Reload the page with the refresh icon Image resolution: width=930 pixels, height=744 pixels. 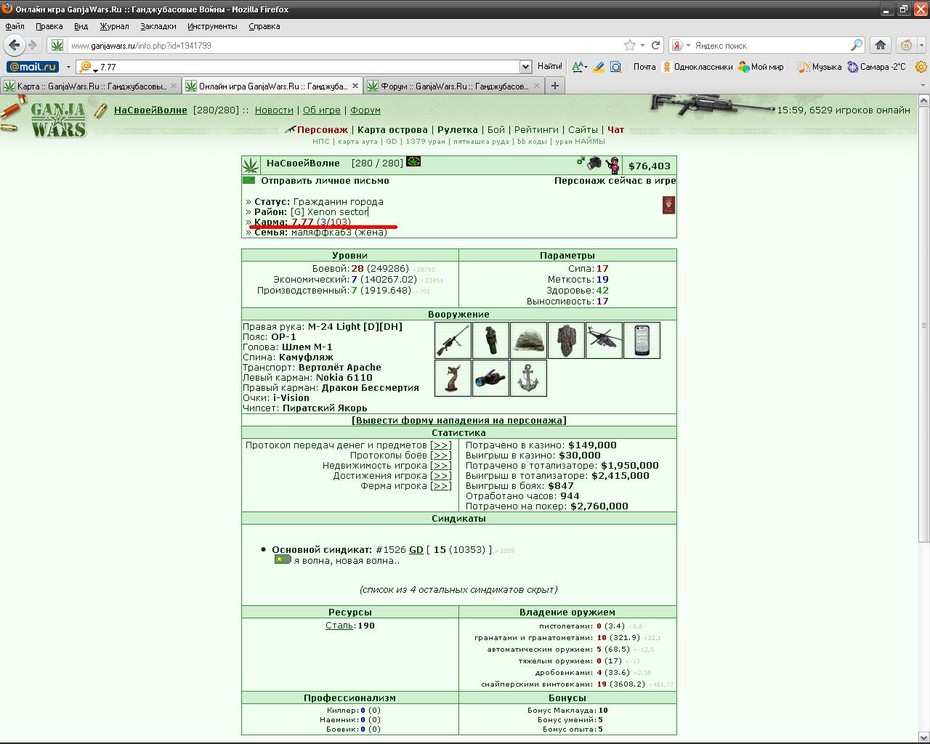tap(655, 45)
